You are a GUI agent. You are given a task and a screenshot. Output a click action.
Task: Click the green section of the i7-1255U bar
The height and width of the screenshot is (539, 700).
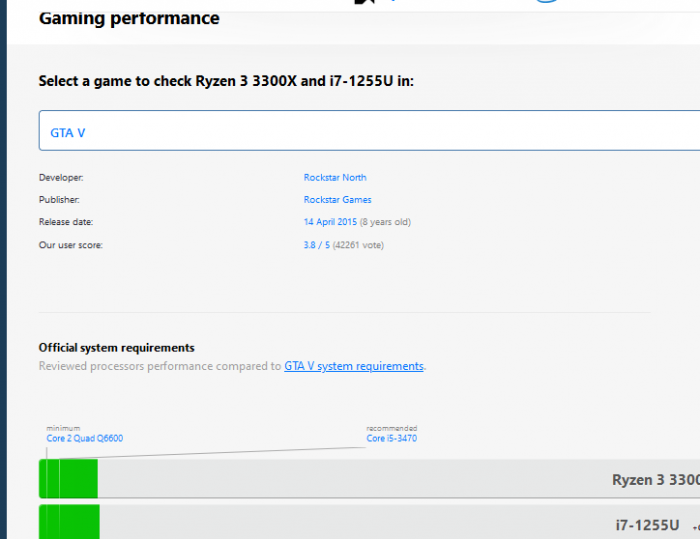(69, 523)
